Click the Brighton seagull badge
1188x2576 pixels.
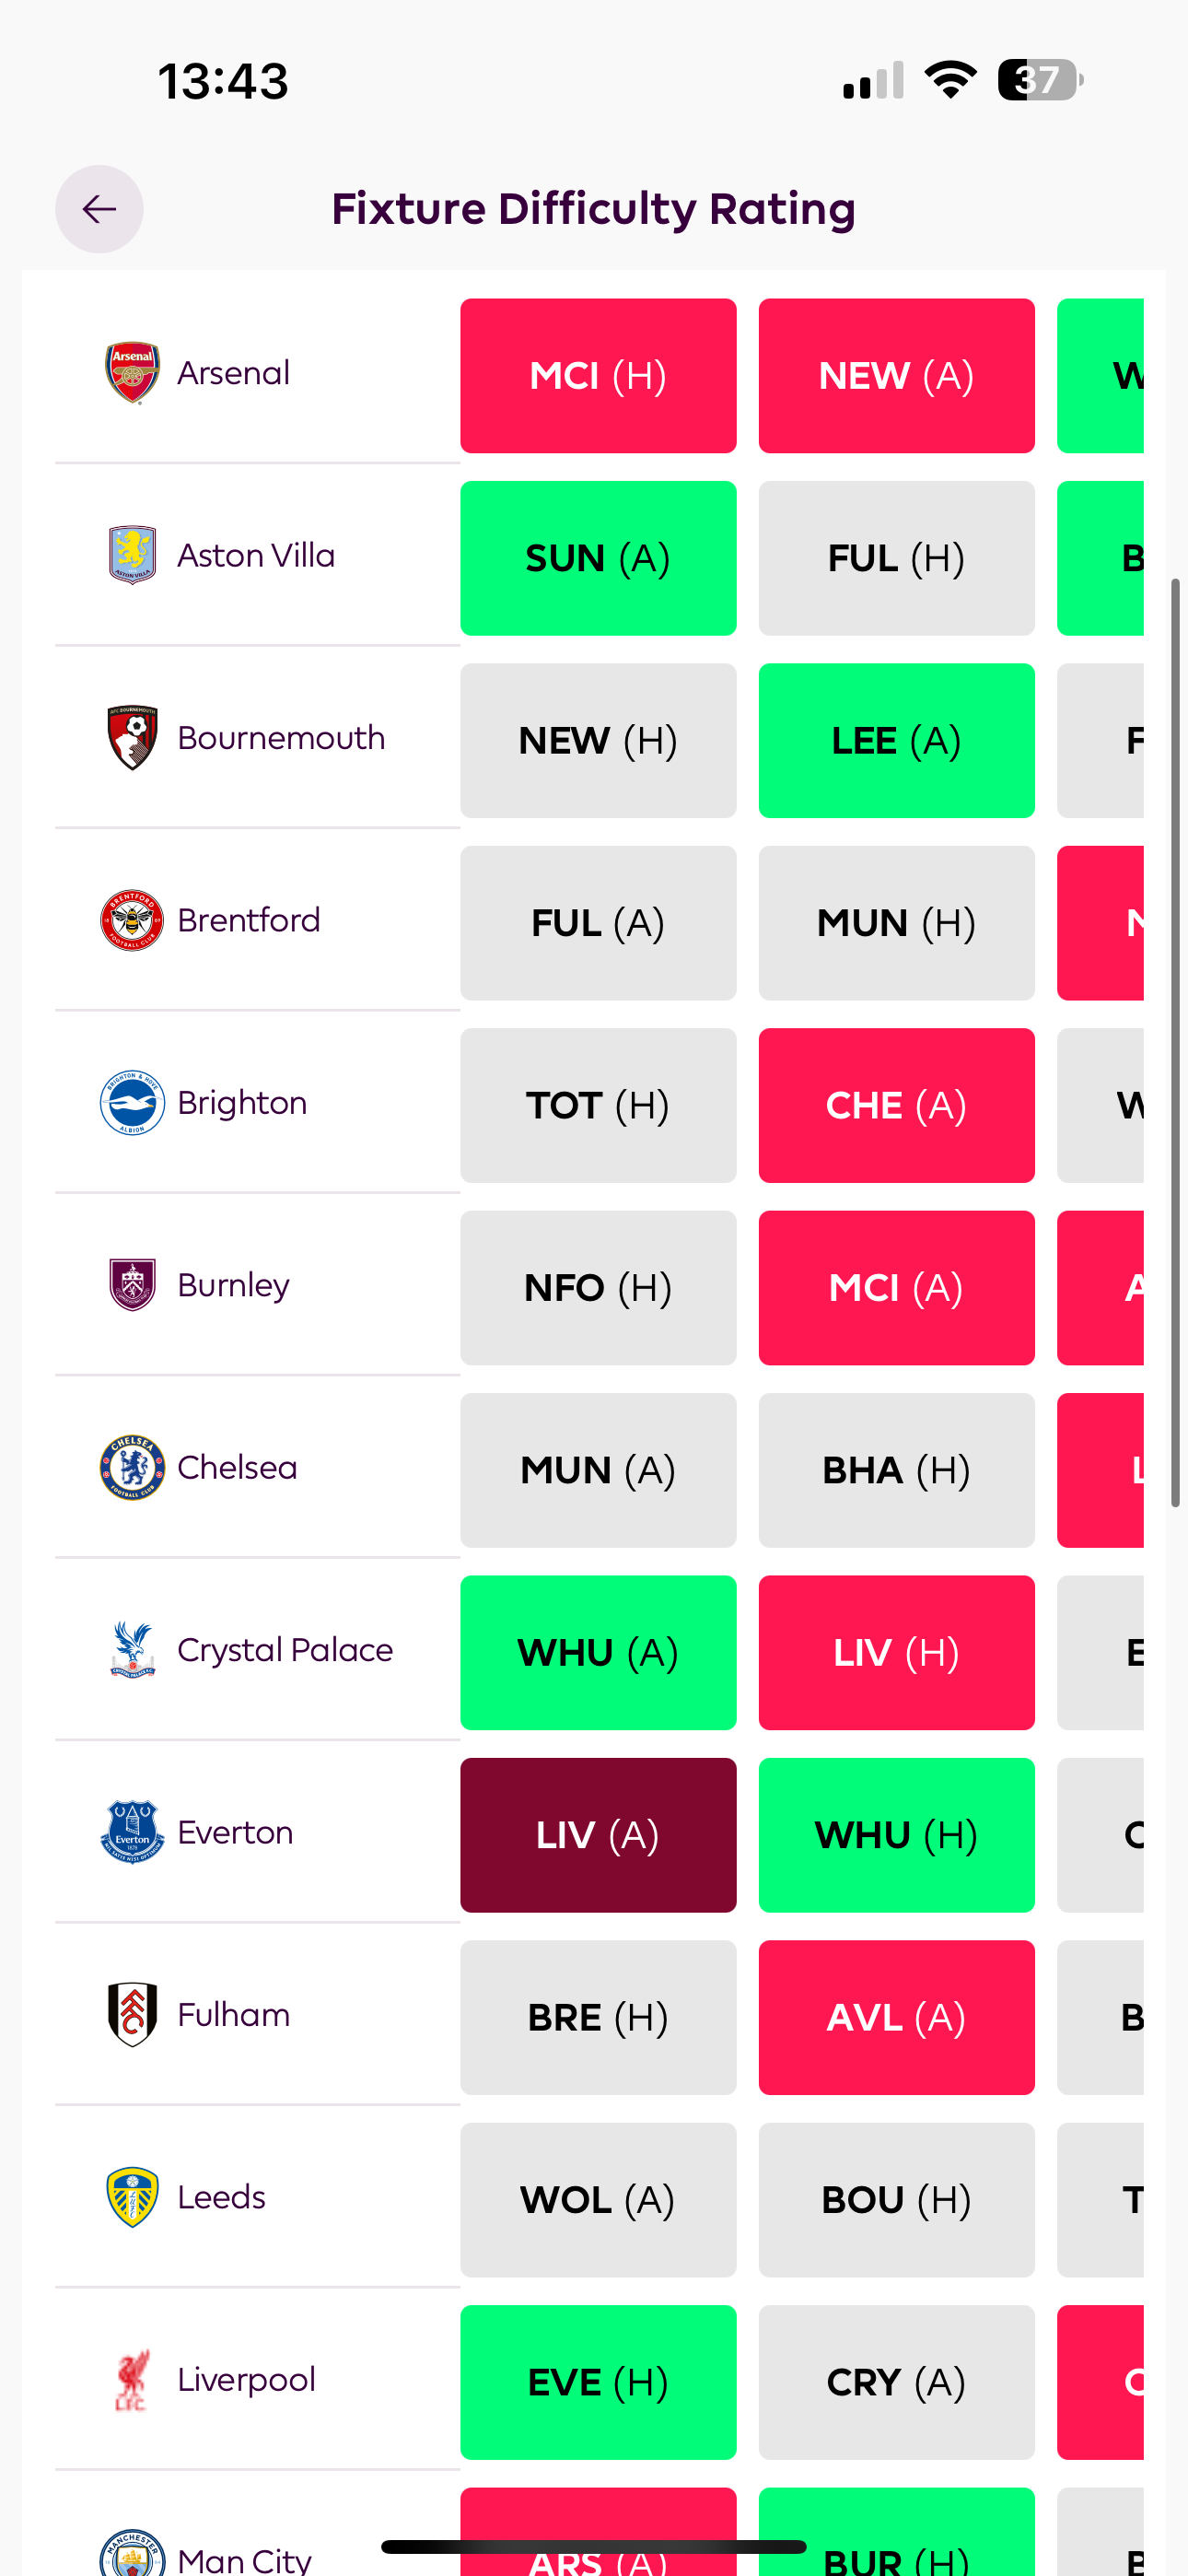click(x=131, y=1103)
